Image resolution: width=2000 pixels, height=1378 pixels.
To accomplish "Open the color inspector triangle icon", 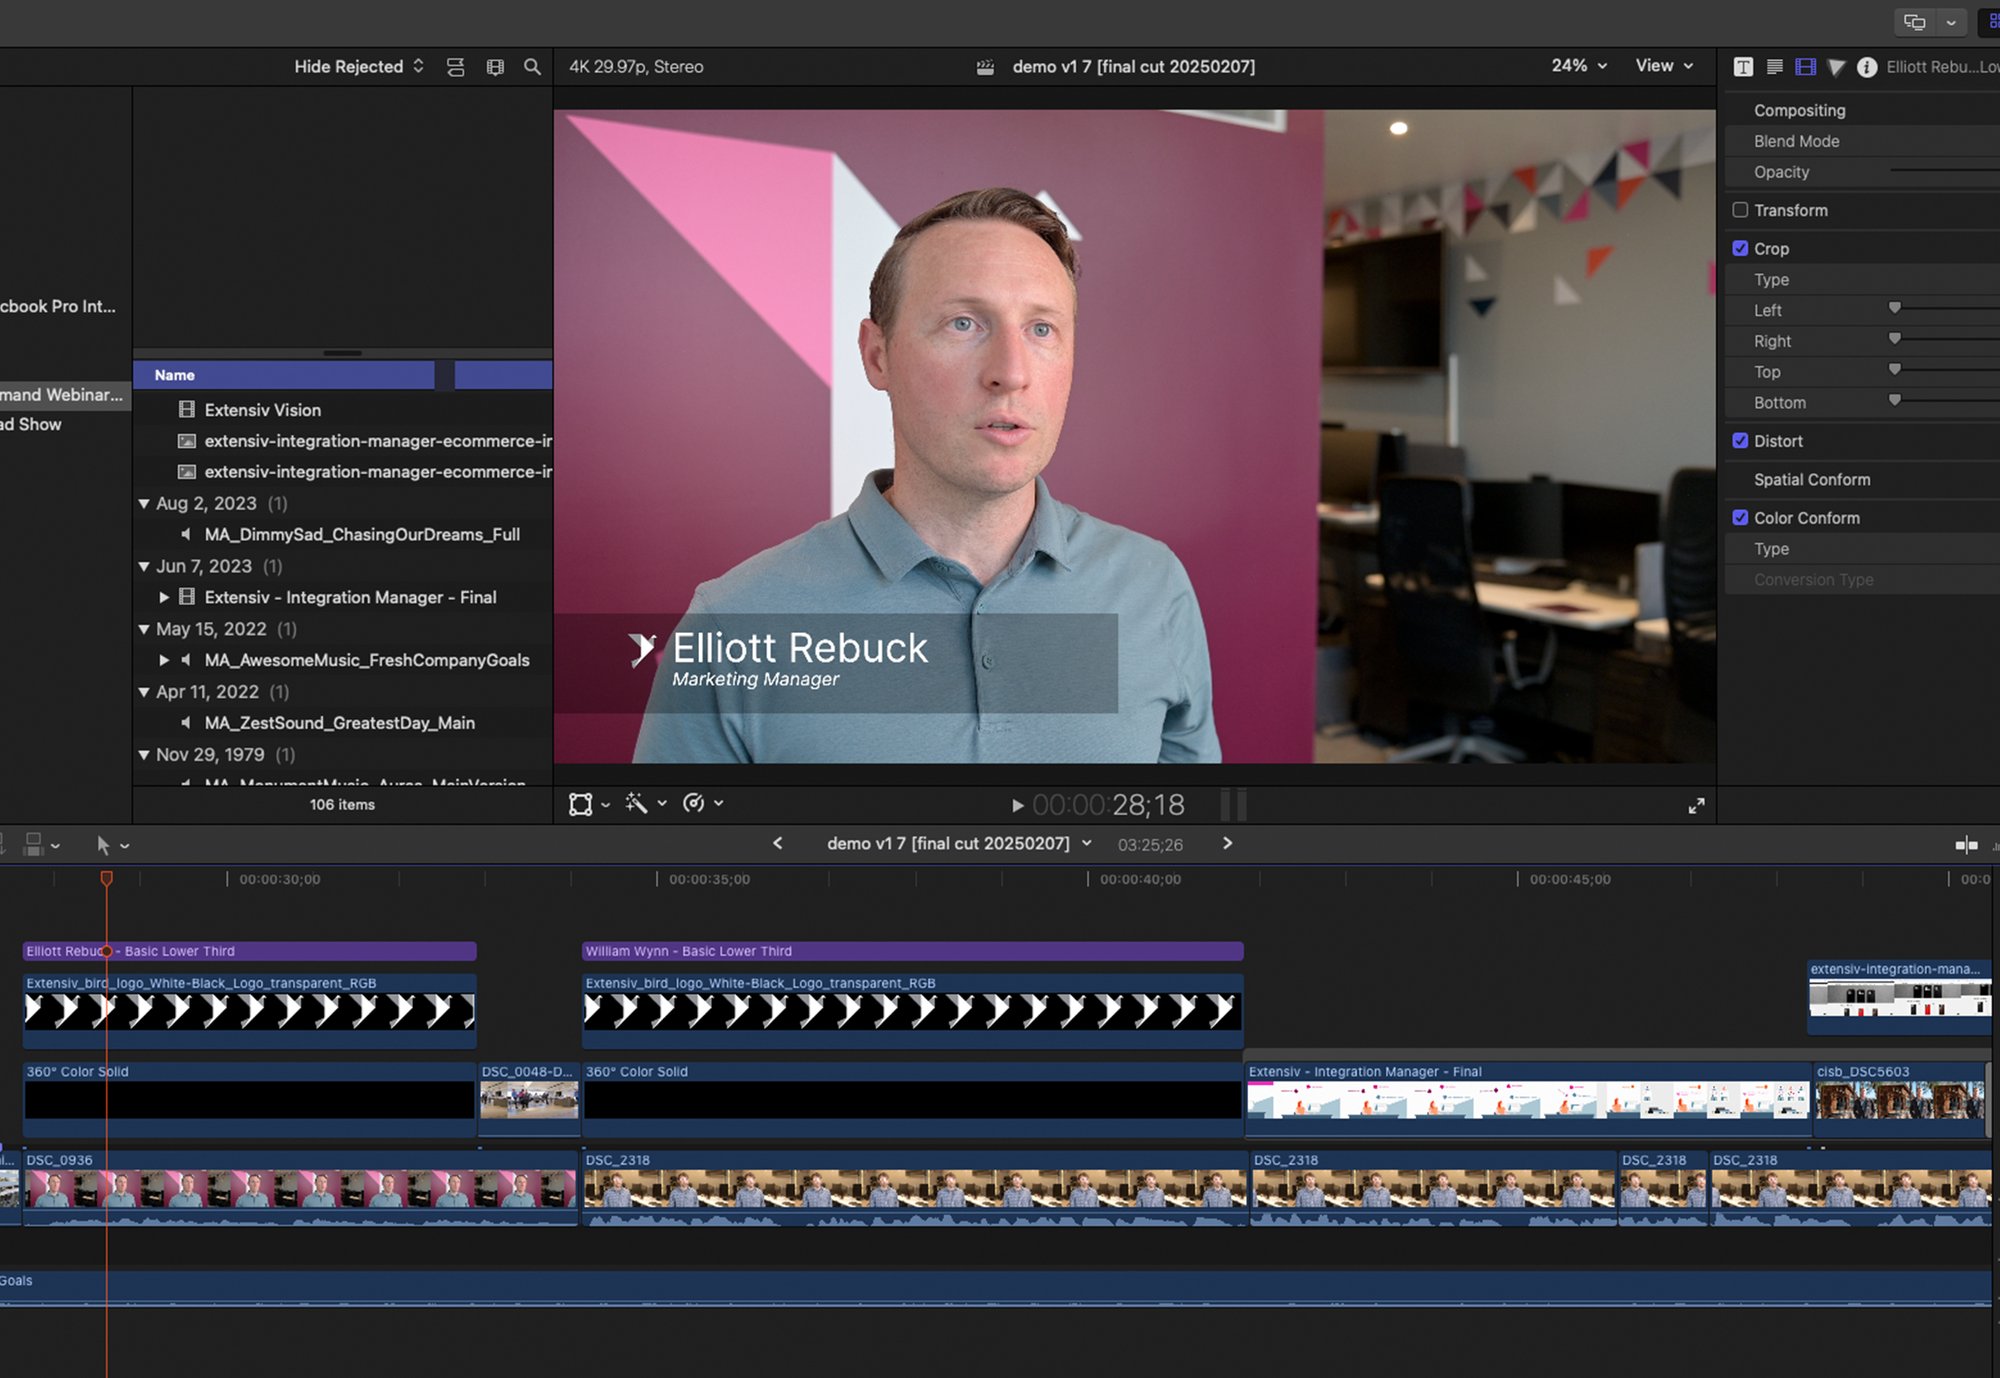I will click(1836, 67).
